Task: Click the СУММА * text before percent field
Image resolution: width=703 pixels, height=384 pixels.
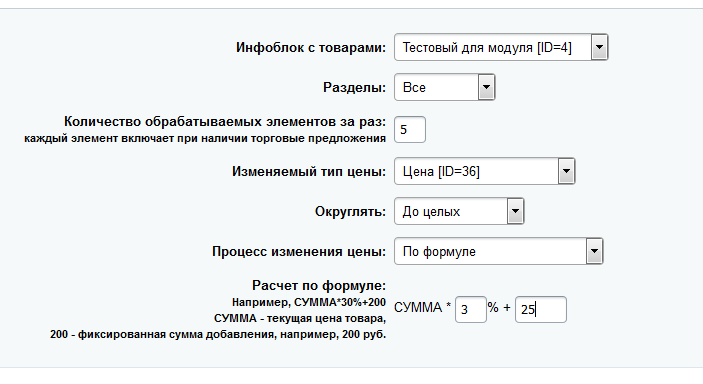Action: pyautogui.click(x=422, y=308)
